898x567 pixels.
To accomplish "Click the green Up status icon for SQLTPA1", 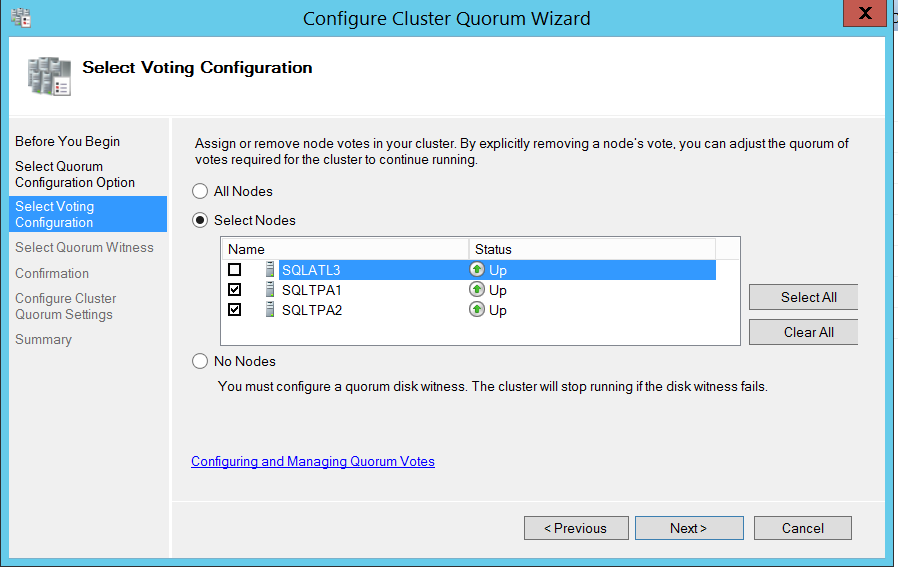I will click(477, 290).
